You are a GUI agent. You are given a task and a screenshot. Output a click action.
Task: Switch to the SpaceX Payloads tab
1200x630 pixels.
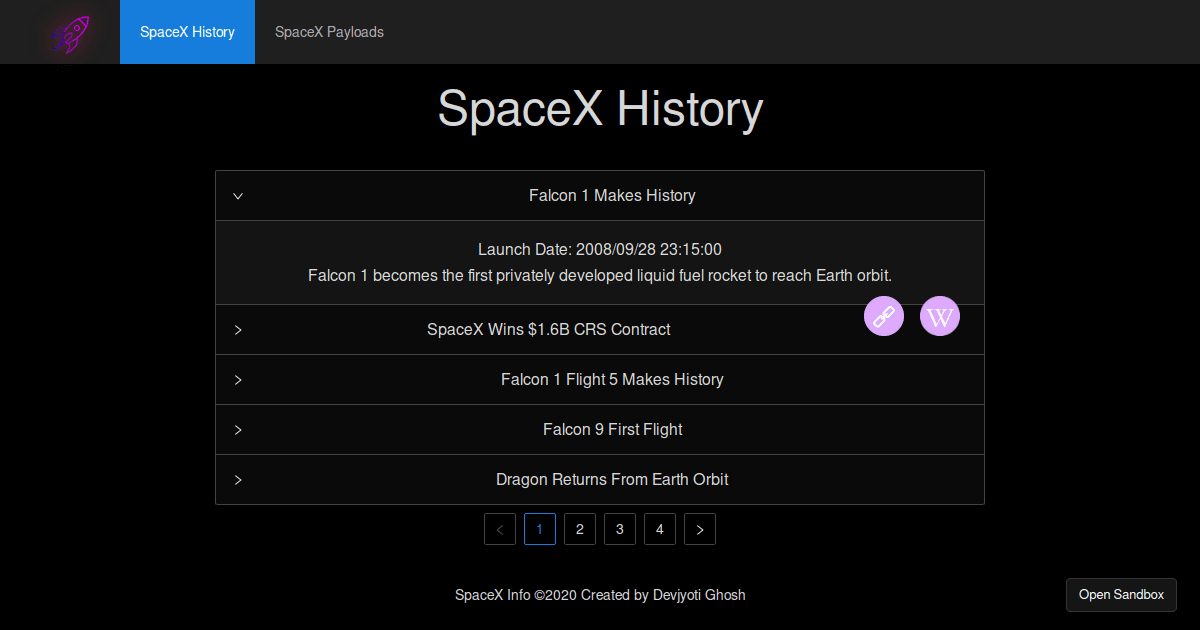point(329,31)
